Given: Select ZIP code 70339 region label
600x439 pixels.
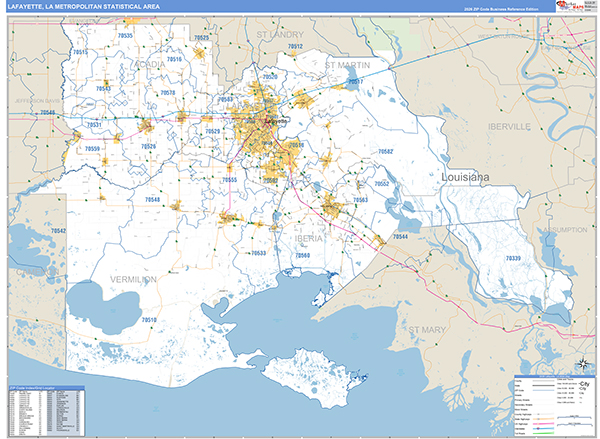Looking at the screenshot, I should tap(513, 259).
